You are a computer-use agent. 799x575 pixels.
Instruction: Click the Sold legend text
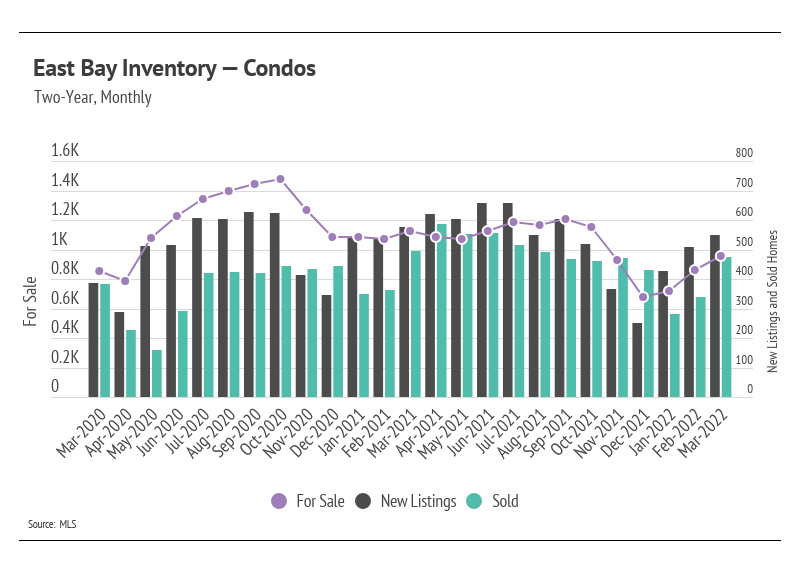click(x=505, y=501)
